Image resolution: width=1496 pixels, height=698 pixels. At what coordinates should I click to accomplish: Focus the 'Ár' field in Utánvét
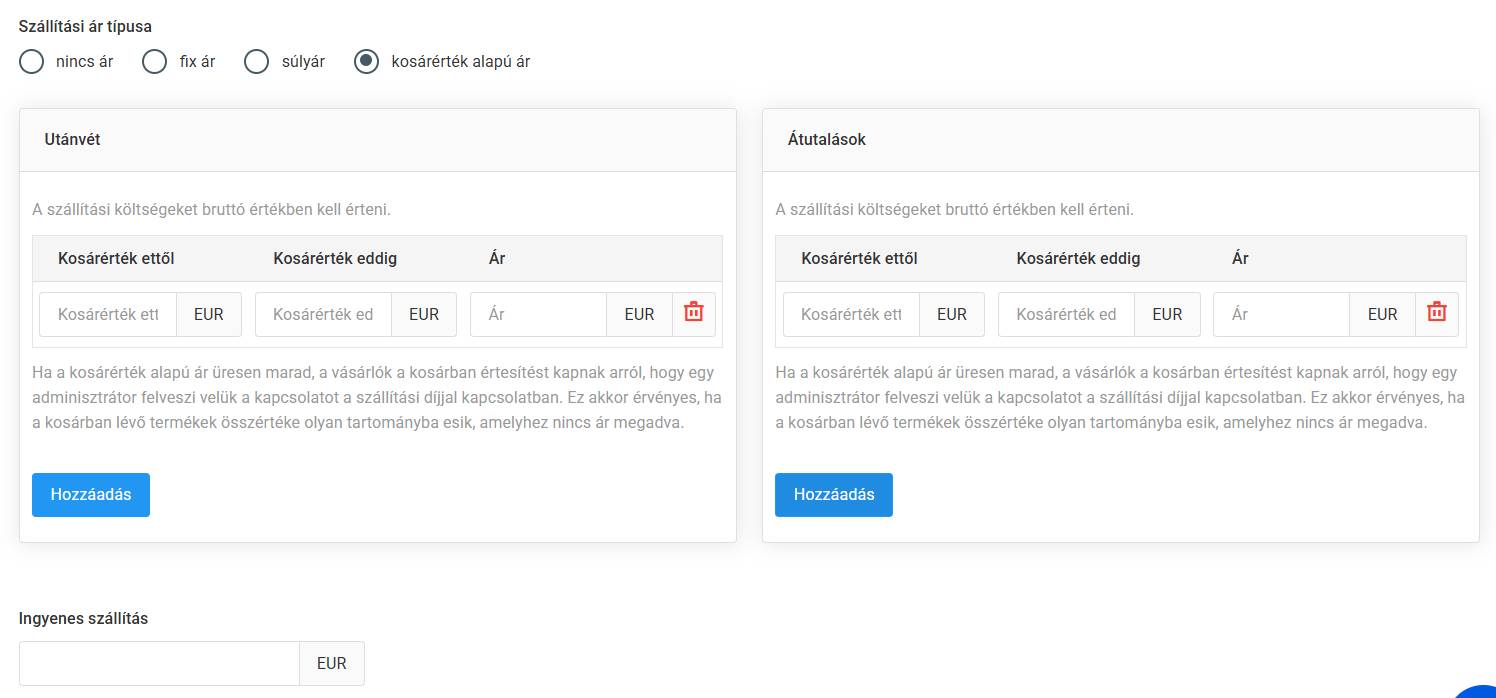coord(538,314)
